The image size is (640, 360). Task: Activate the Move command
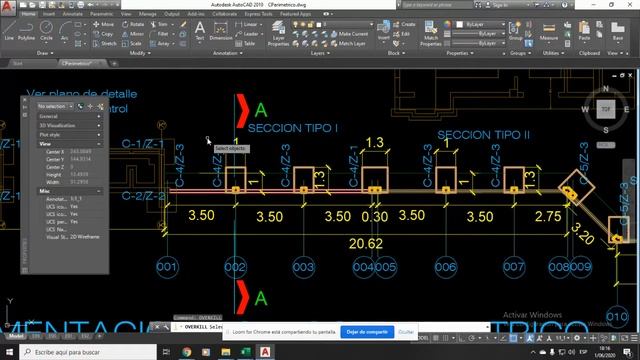(103, 24)
